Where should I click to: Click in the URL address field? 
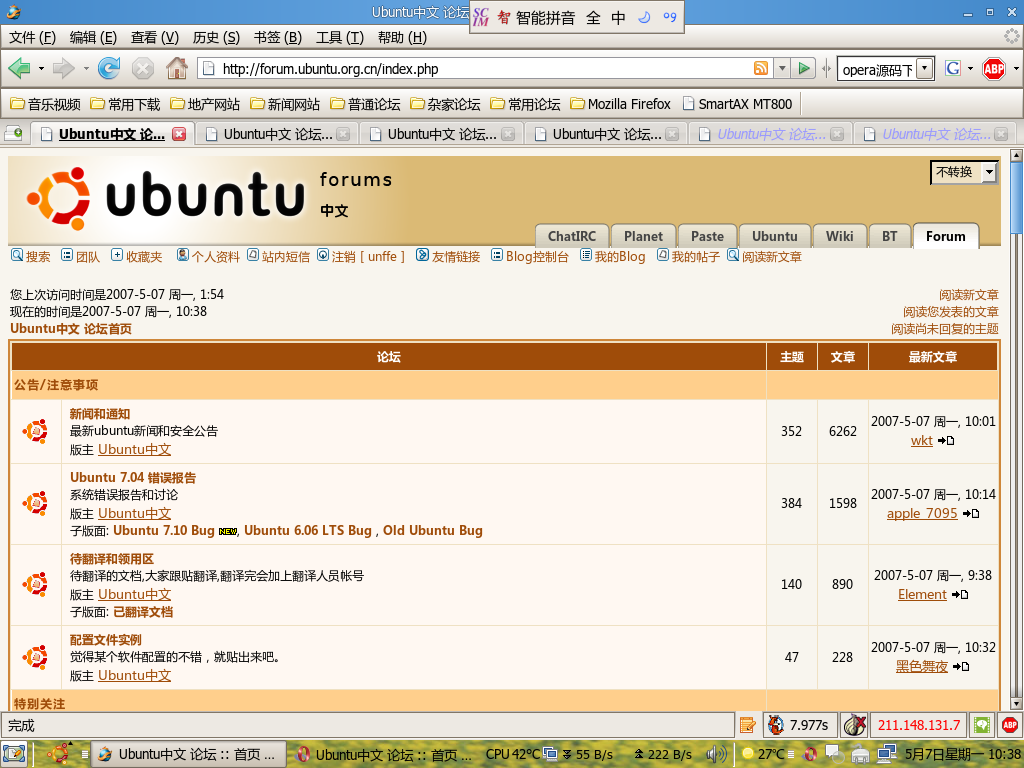[483, 69]
